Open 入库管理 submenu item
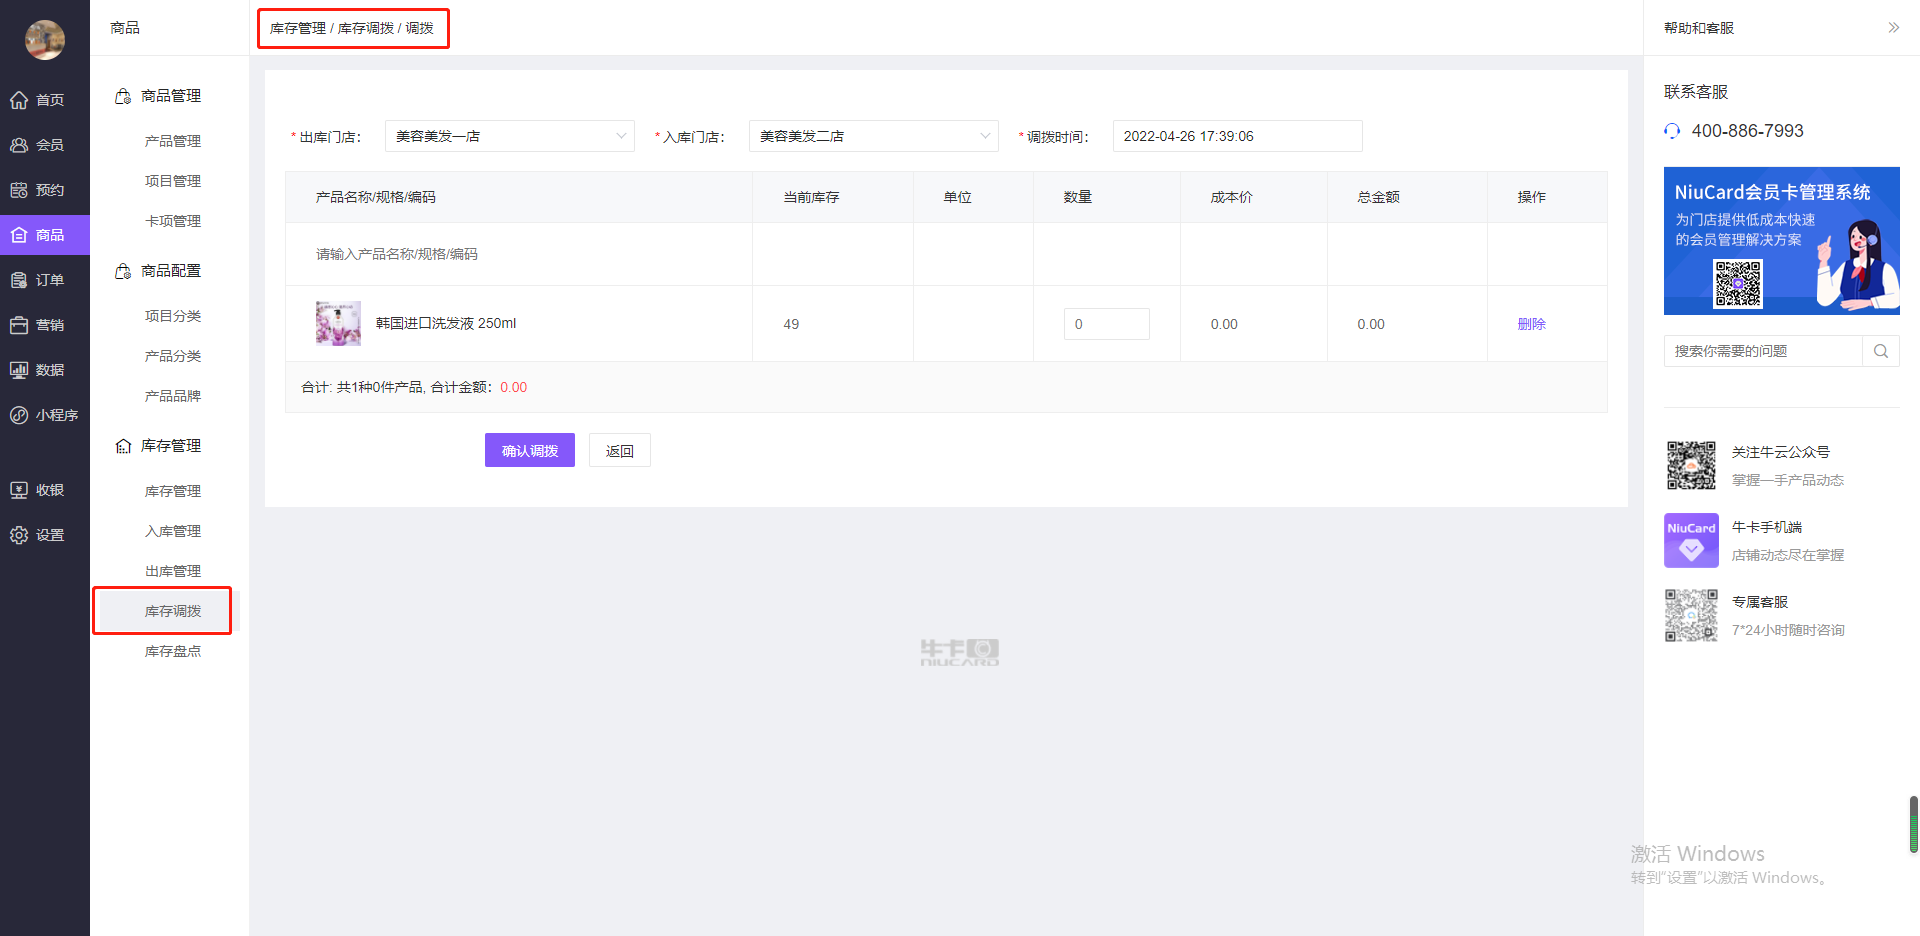The image size is (1920, 936). [173, 531]
